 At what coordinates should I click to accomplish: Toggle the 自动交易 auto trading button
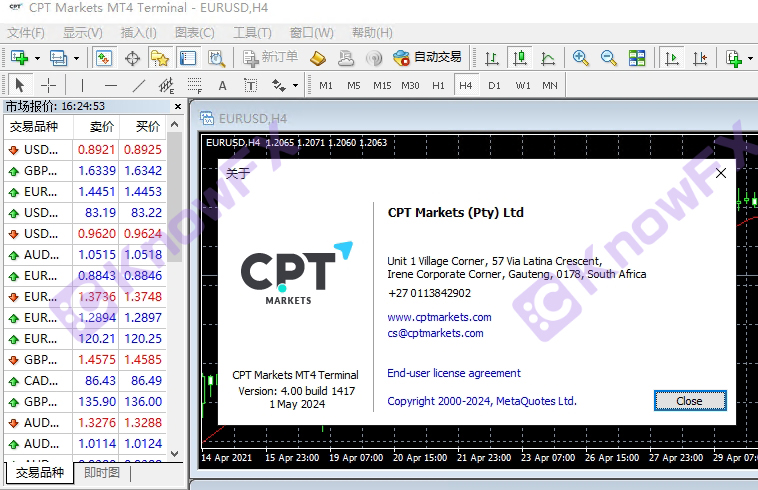coord(427,58)
